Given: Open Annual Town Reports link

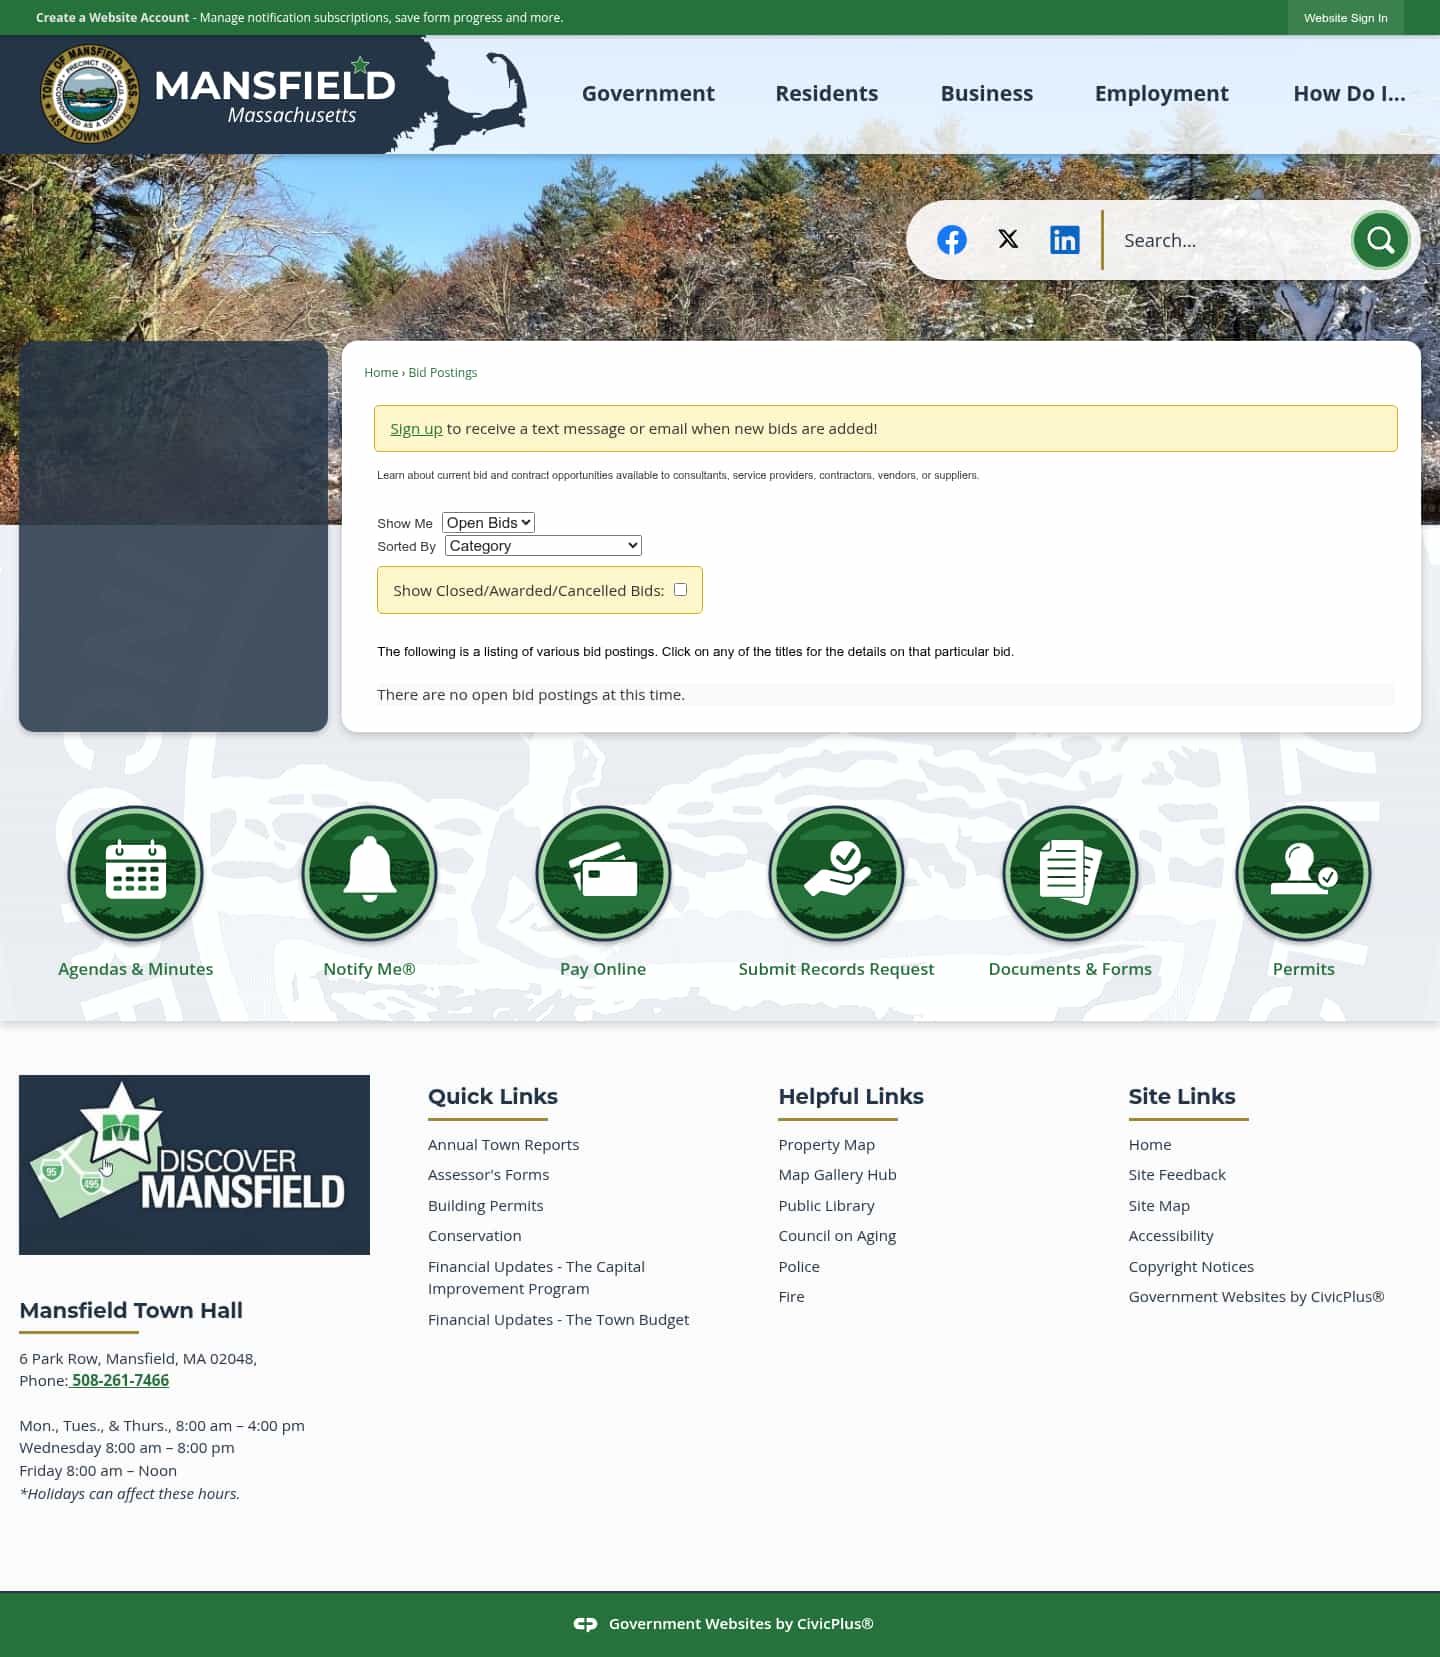Looking at the screenshot, I should (503, 1144).
